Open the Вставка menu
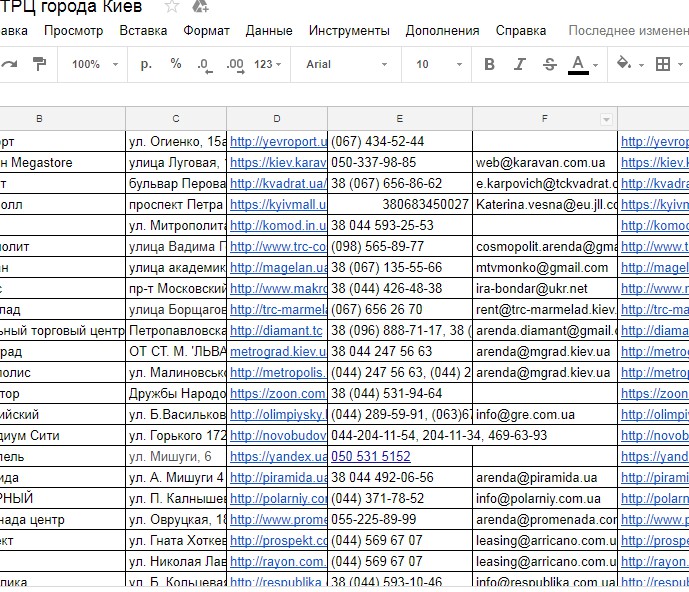This screenshot has width=689, height=592. pyautogui.click(x=143, y=30)
